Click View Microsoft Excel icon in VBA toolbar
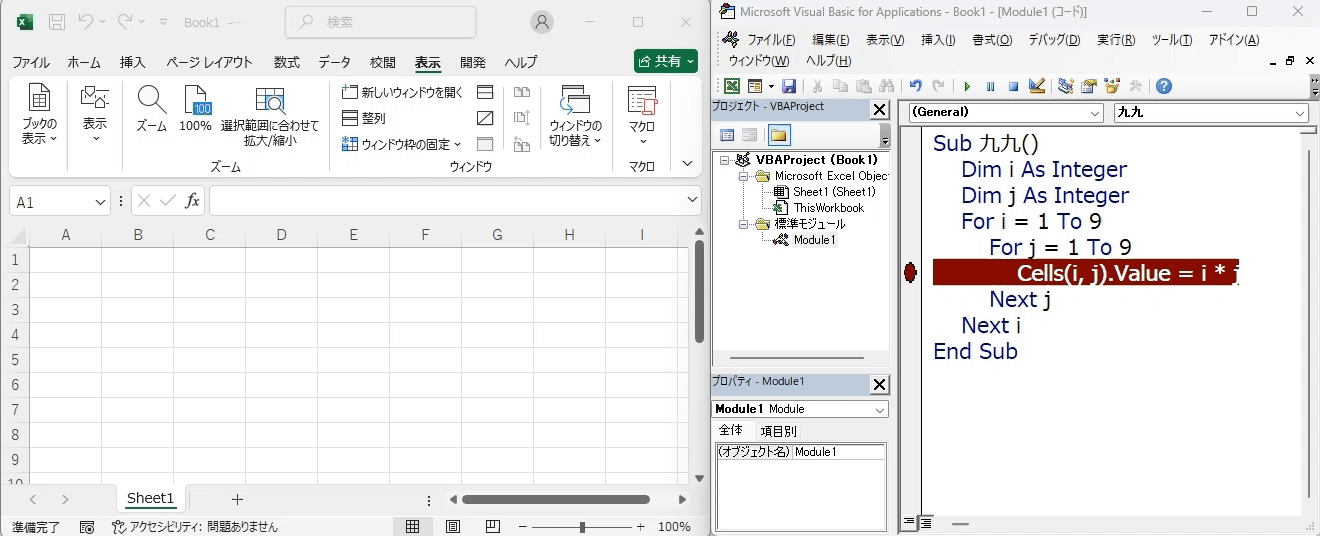This screenshot has height=536, width=1320. 732,86
